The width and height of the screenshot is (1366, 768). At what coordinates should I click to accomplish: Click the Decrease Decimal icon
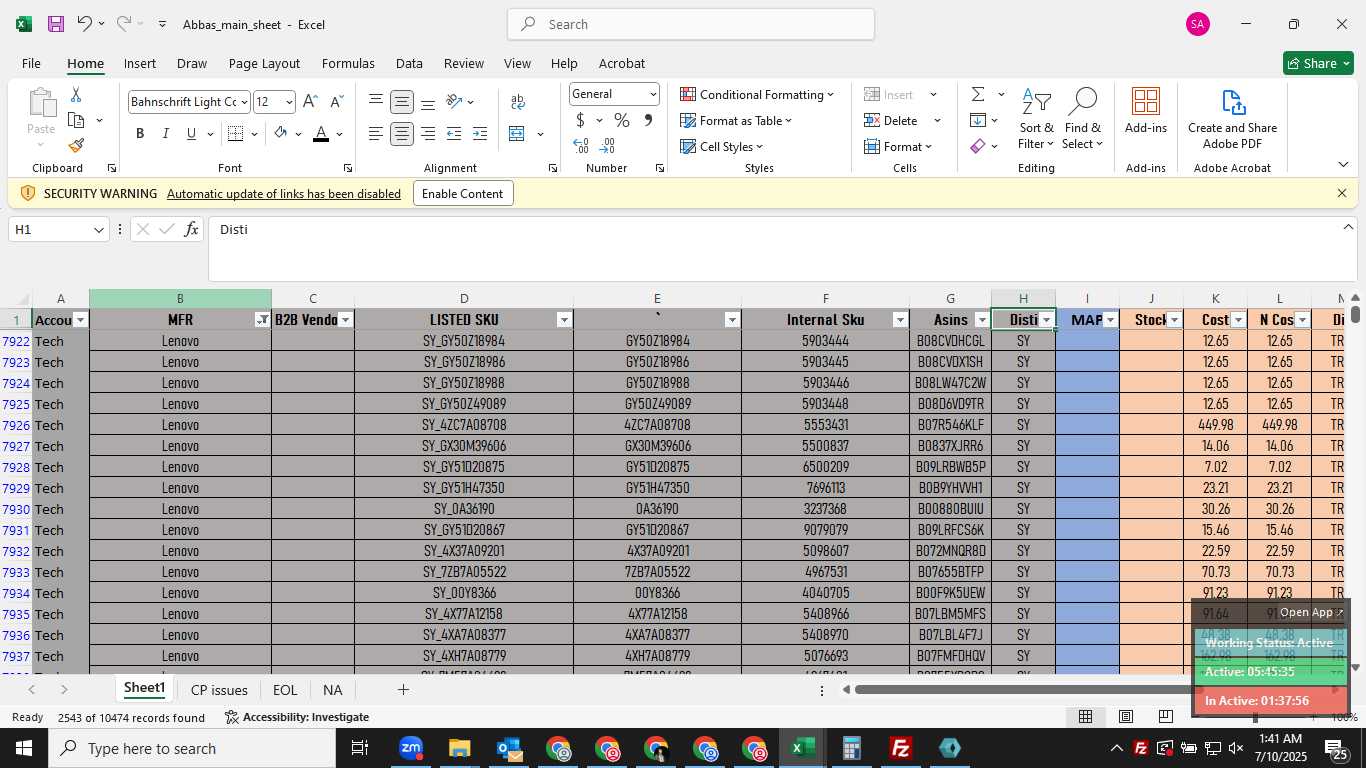tap(608, 146)
